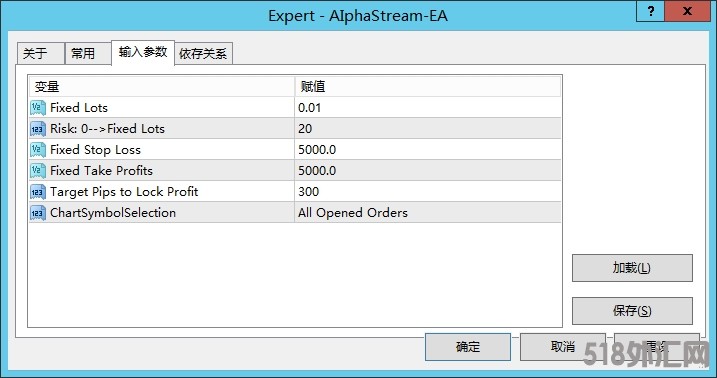
Task: Confirm with the 确定 button
Action: click(x=468, y=347)
